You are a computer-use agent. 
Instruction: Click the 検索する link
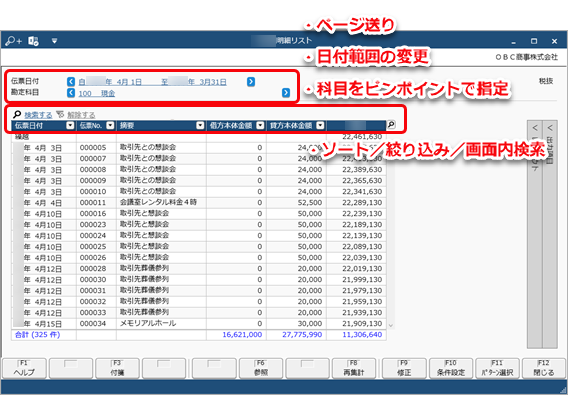coord(38,115)
